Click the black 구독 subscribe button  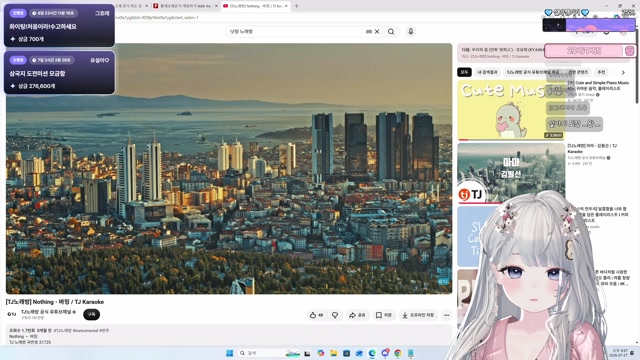tap(91, 314)
